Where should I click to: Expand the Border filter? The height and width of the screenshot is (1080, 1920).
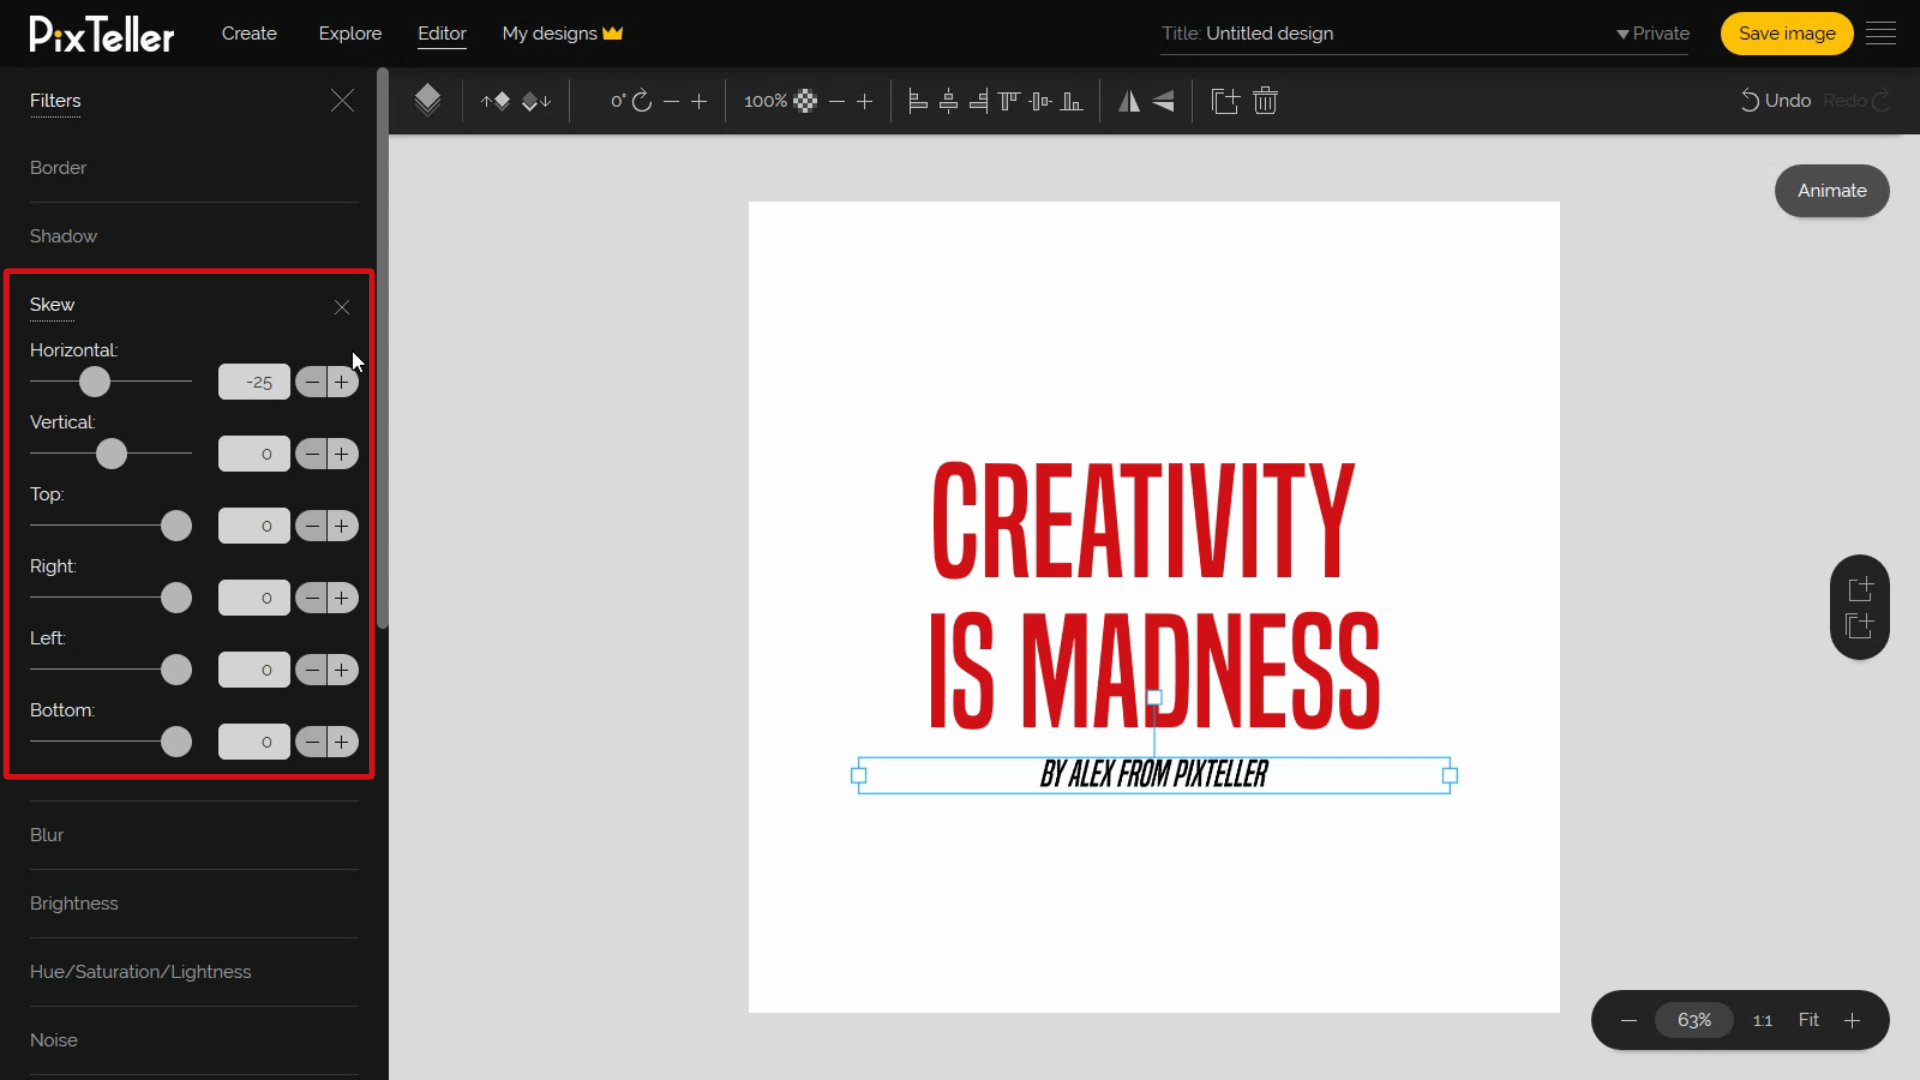58,168
